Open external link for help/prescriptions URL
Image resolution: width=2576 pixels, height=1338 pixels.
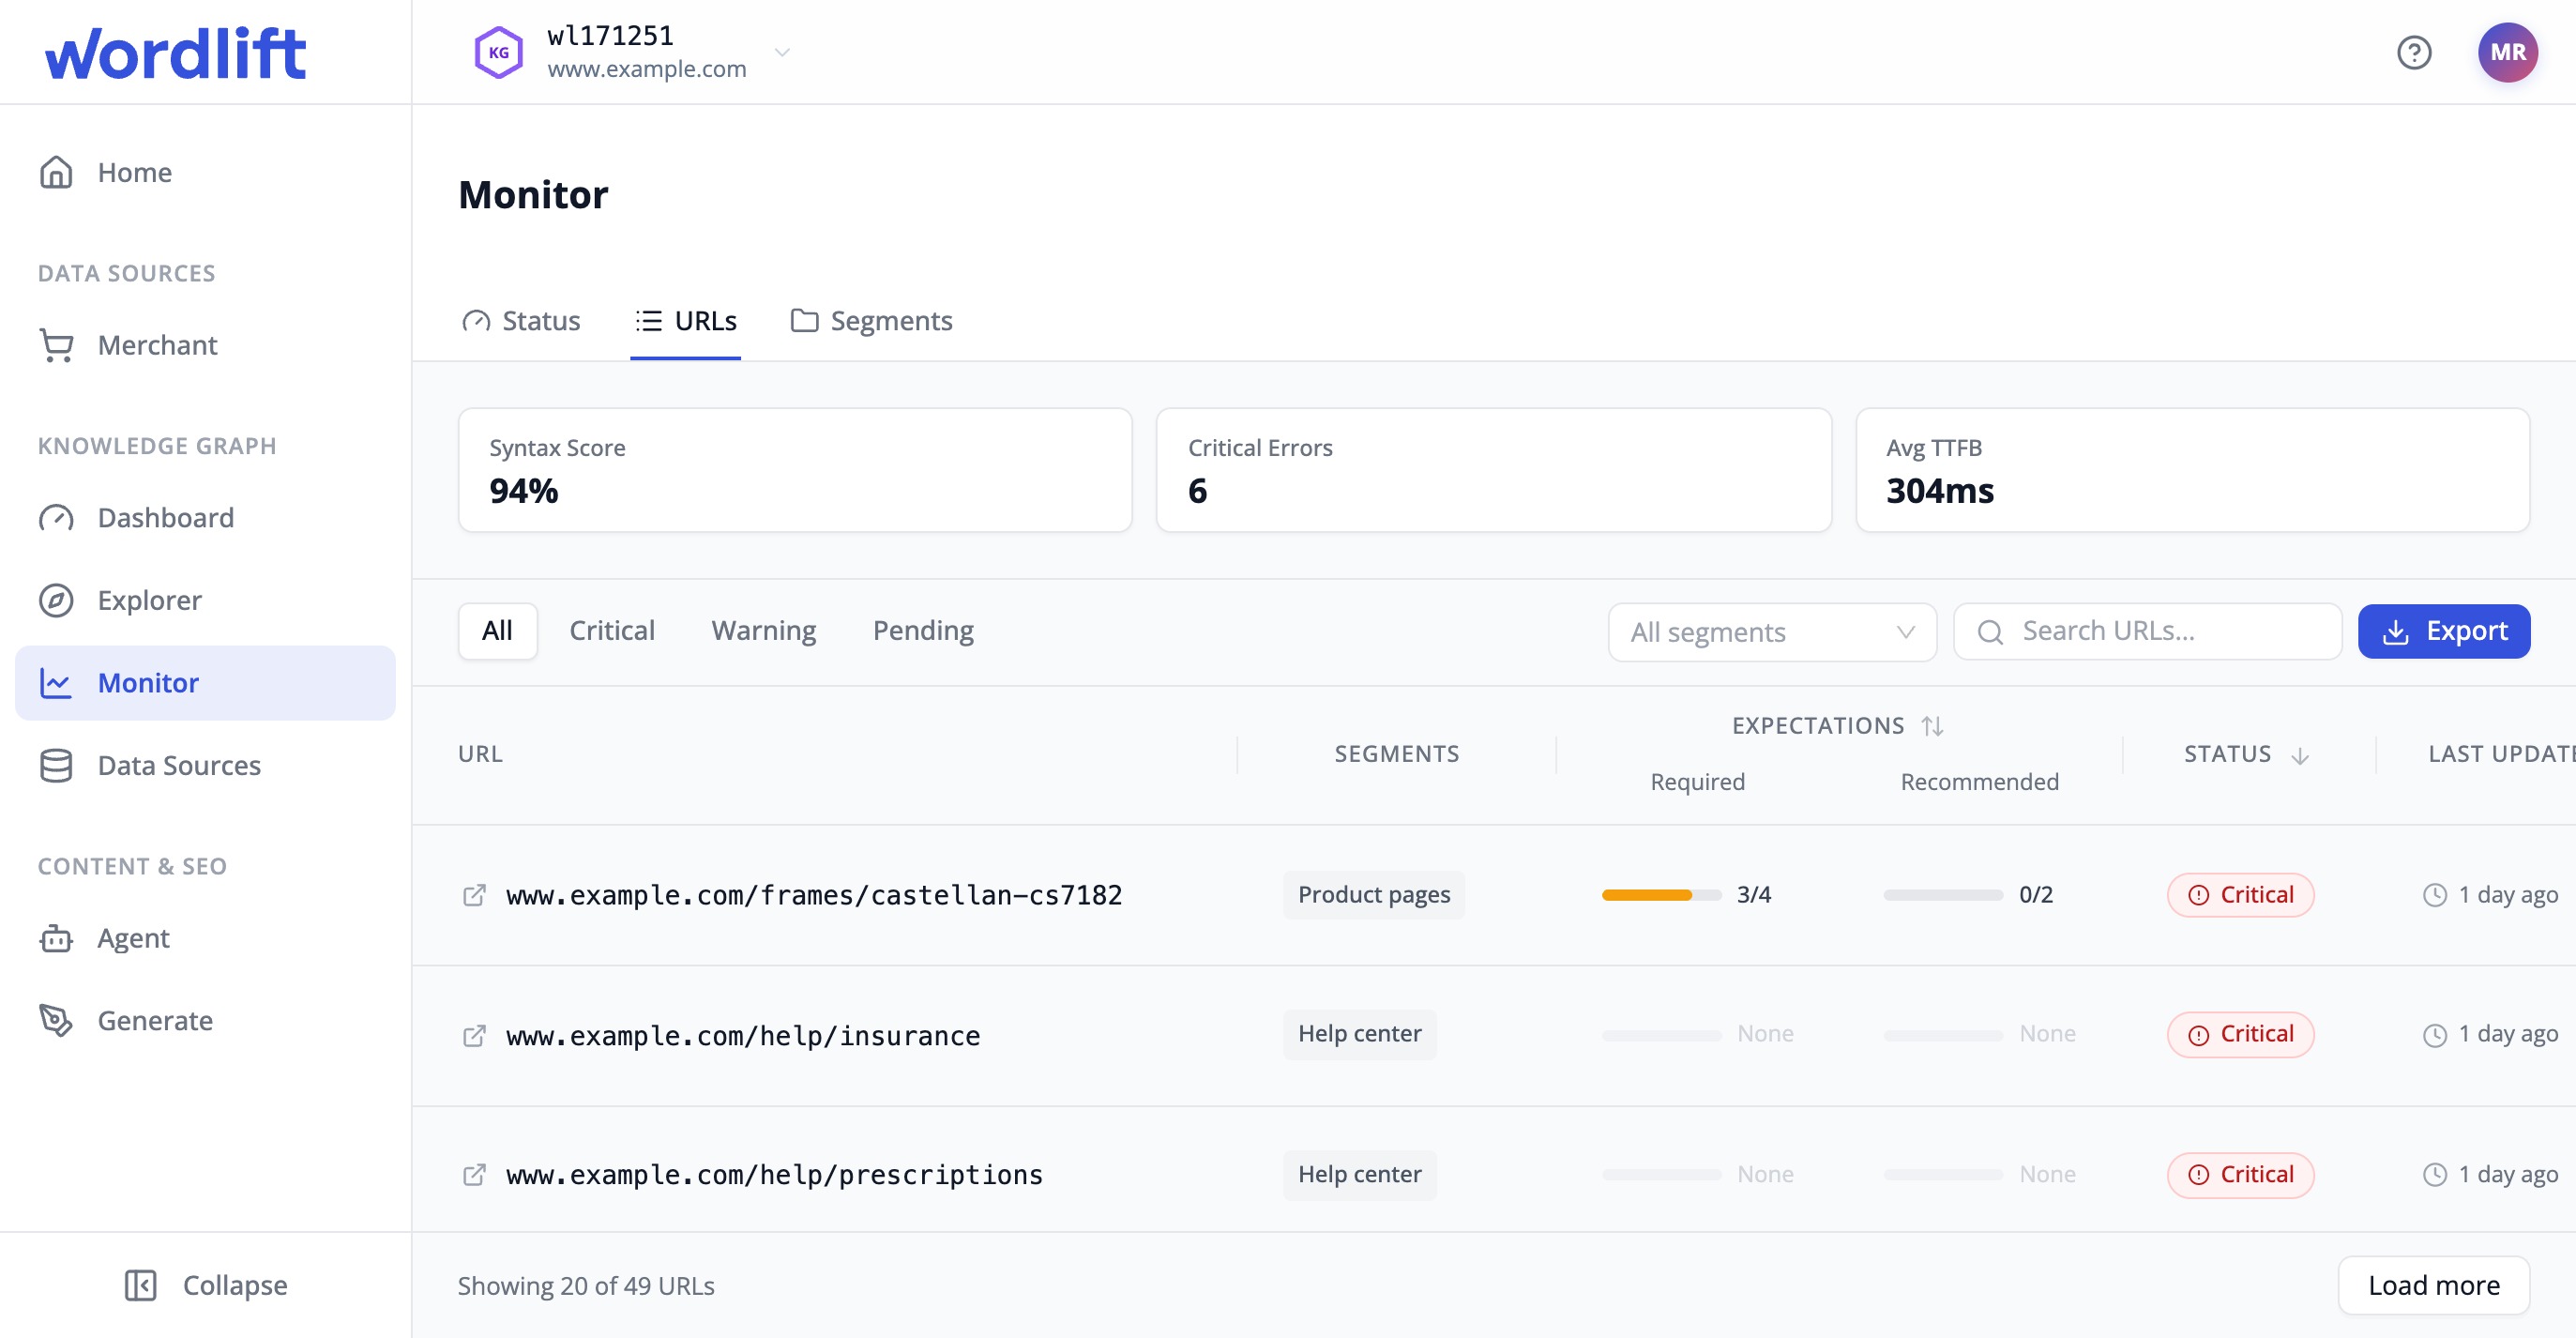click(x=474, y=1175)
